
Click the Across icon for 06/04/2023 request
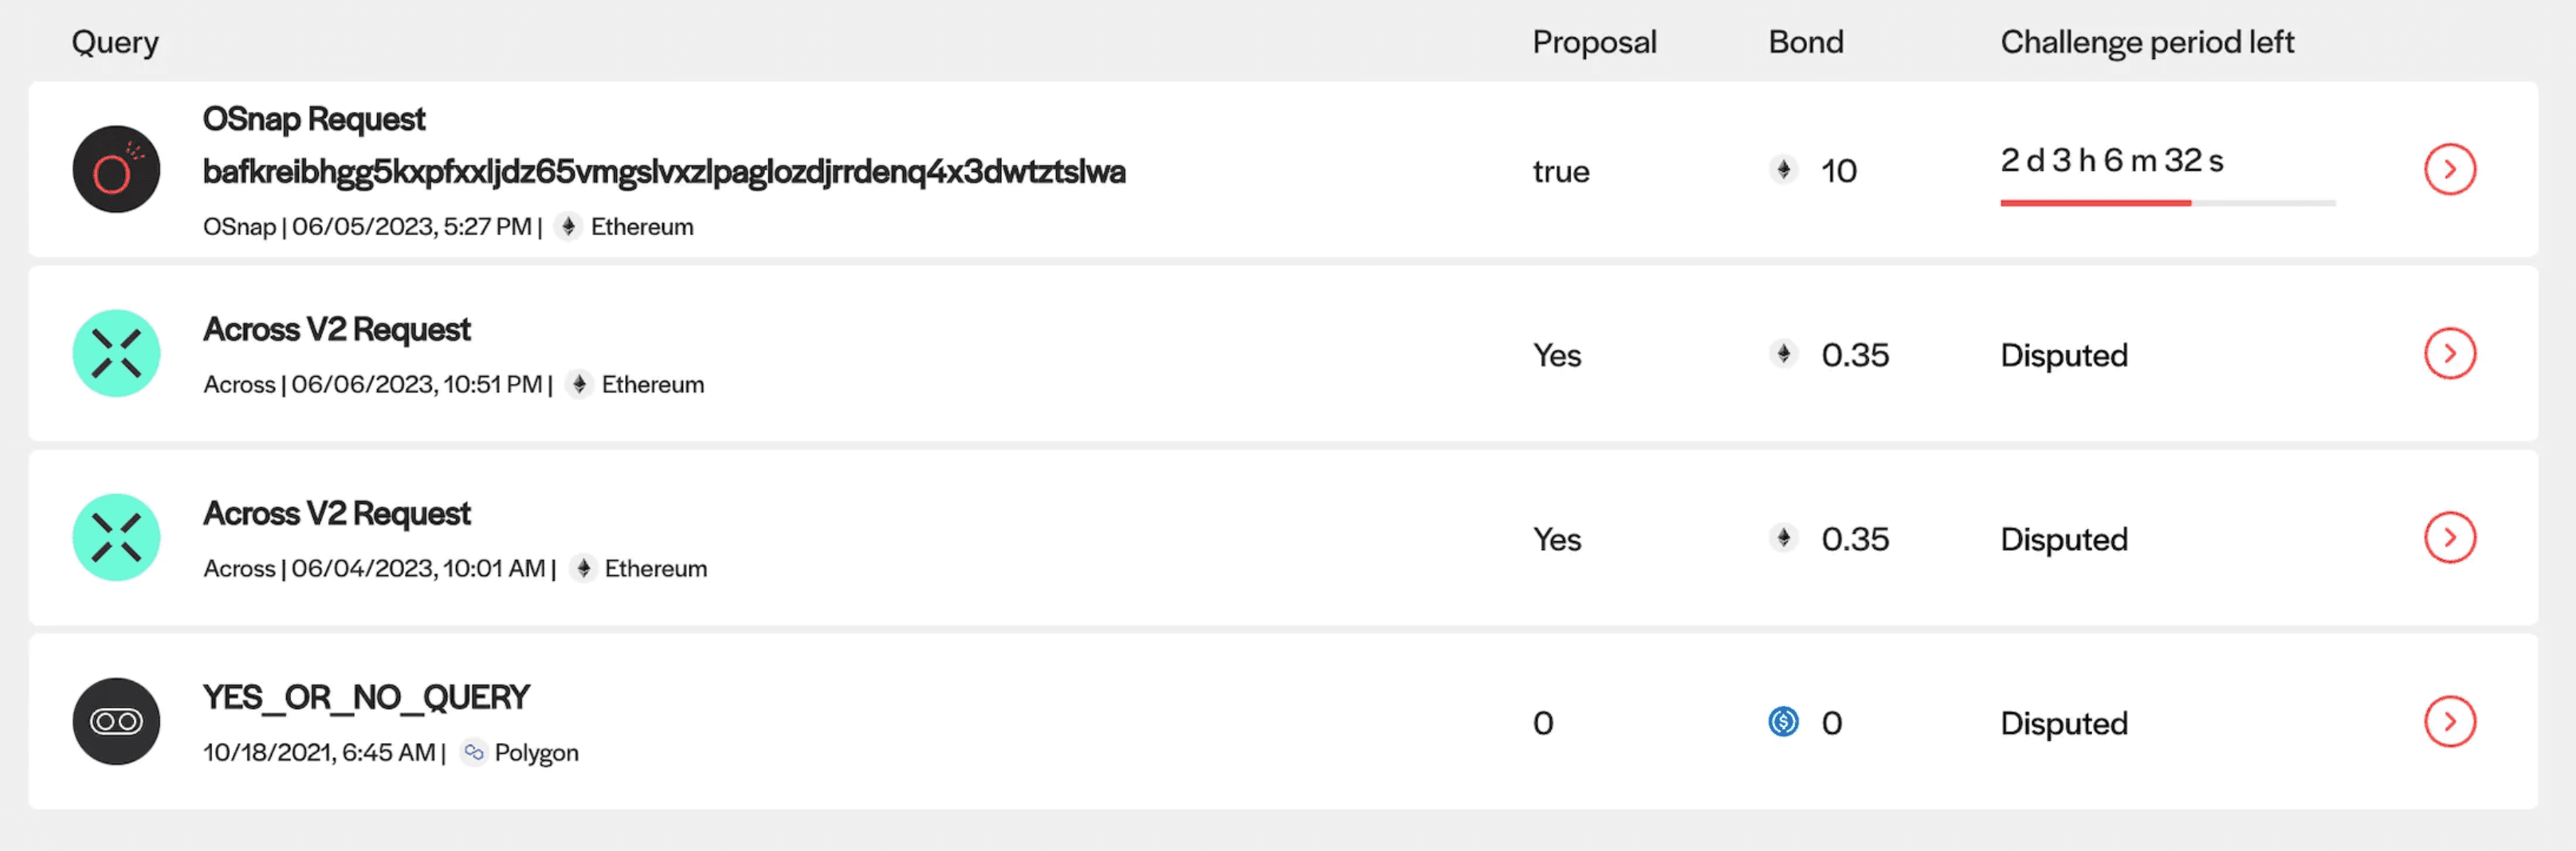pyautogui.click(x=116, y=537)
